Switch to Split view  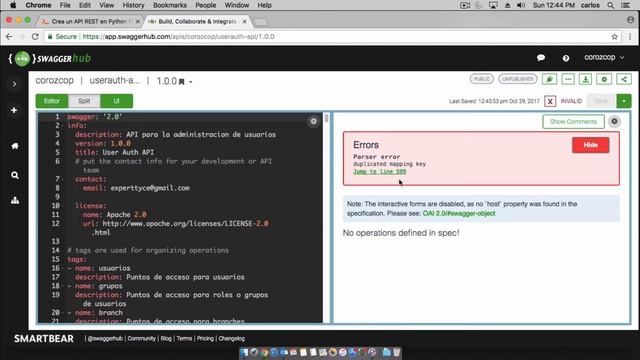(x=84, y=101)
